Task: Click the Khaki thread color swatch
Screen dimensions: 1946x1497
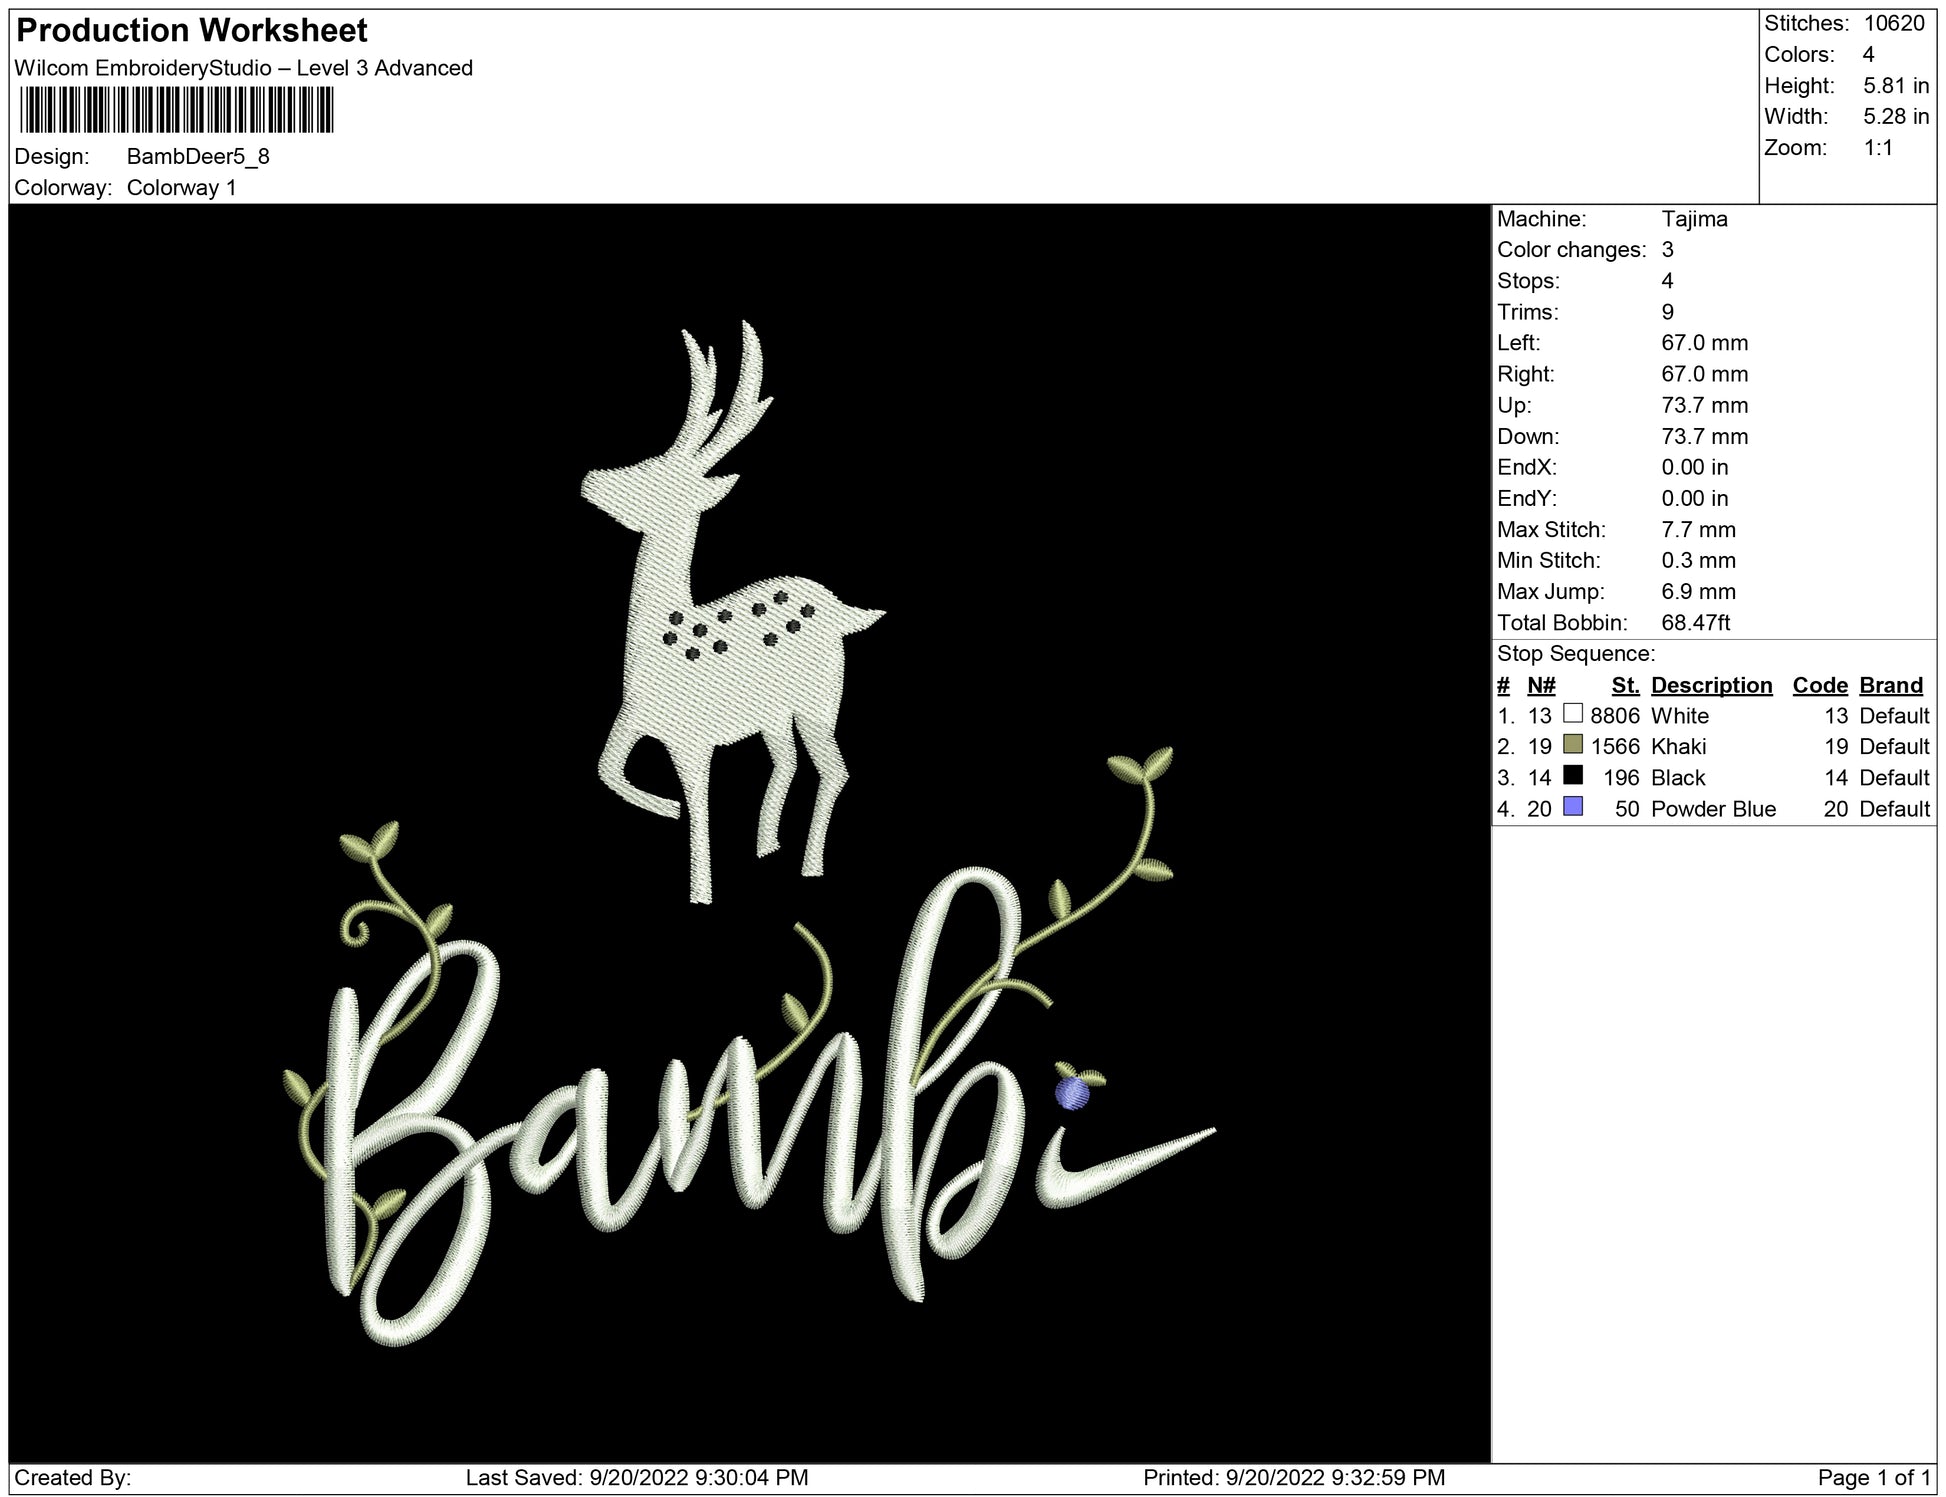Action: coord(1573,745)
